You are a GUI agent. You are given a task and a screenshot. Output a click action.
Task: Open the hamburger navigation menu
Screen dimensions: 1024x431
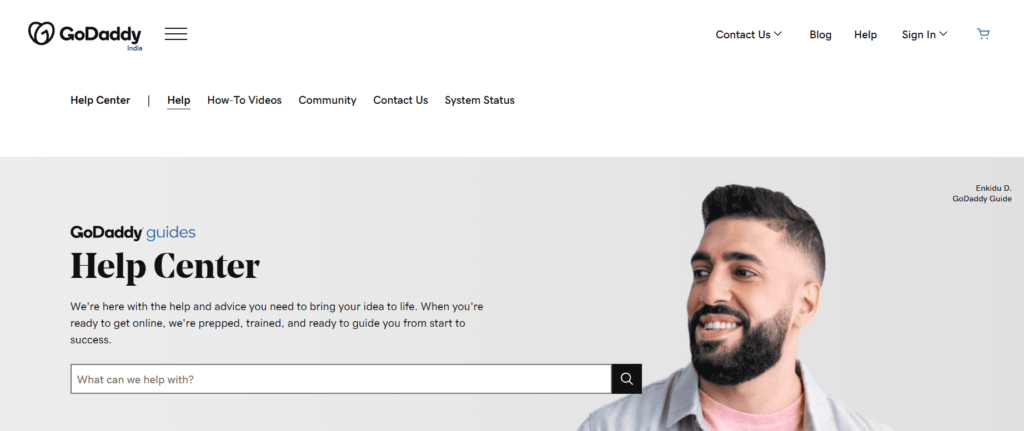(176, 34)
